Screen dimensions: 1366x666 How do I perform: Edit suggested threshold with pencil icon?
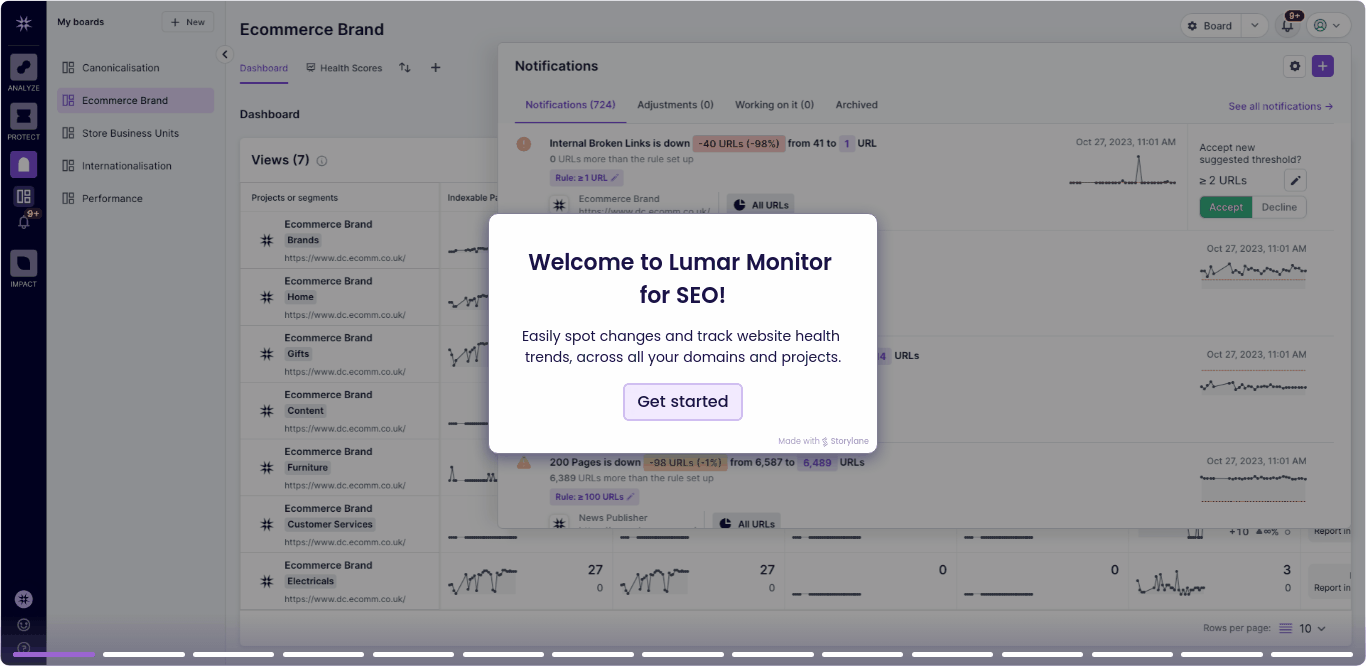click(1295, 181)
